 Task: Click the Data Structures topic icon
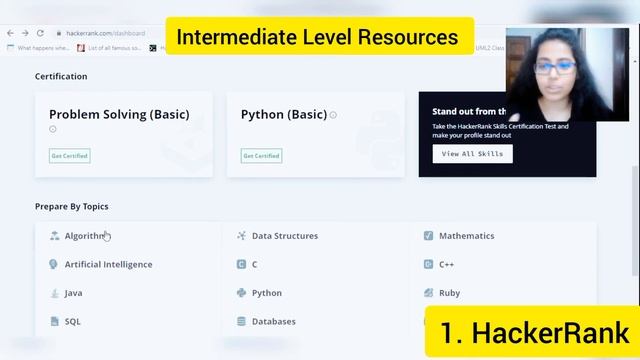[241, 236]
